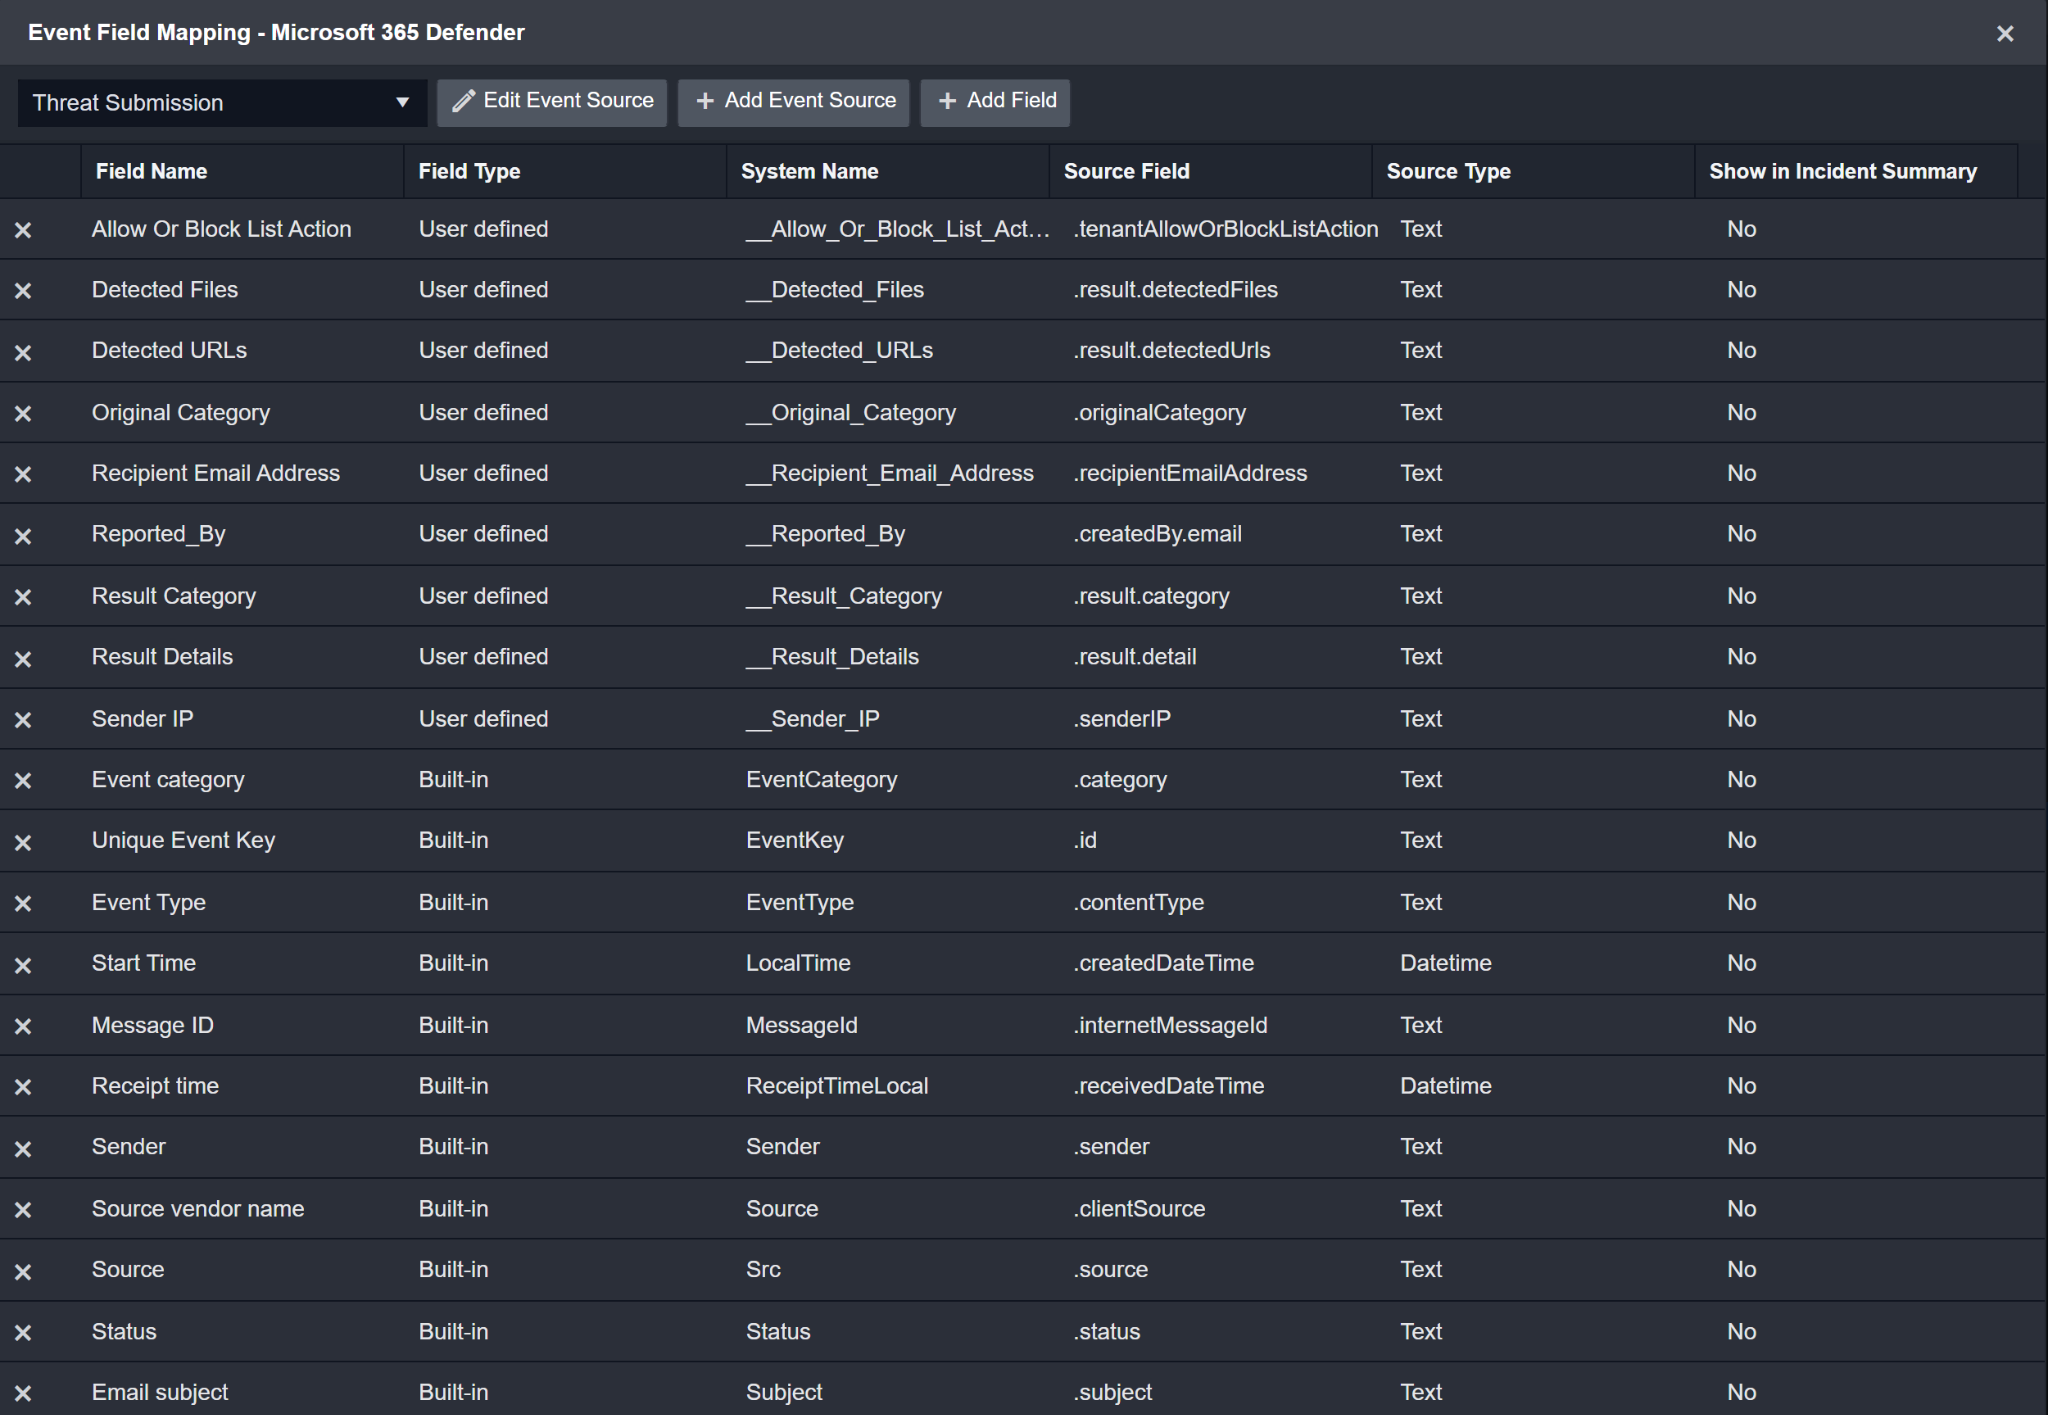Click the System Name column header
2048x1415 pixels.
pos(809,171)
